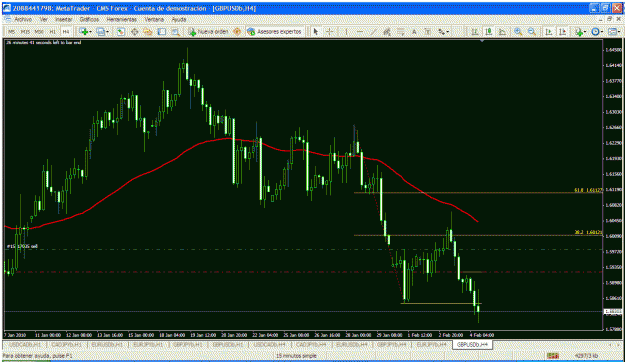The height and width of the screenshot is (362, 625).
Task: Switch to the GBPUSDb,H1 chart tab
Action: pyautogui.click(x=228, y=344)
